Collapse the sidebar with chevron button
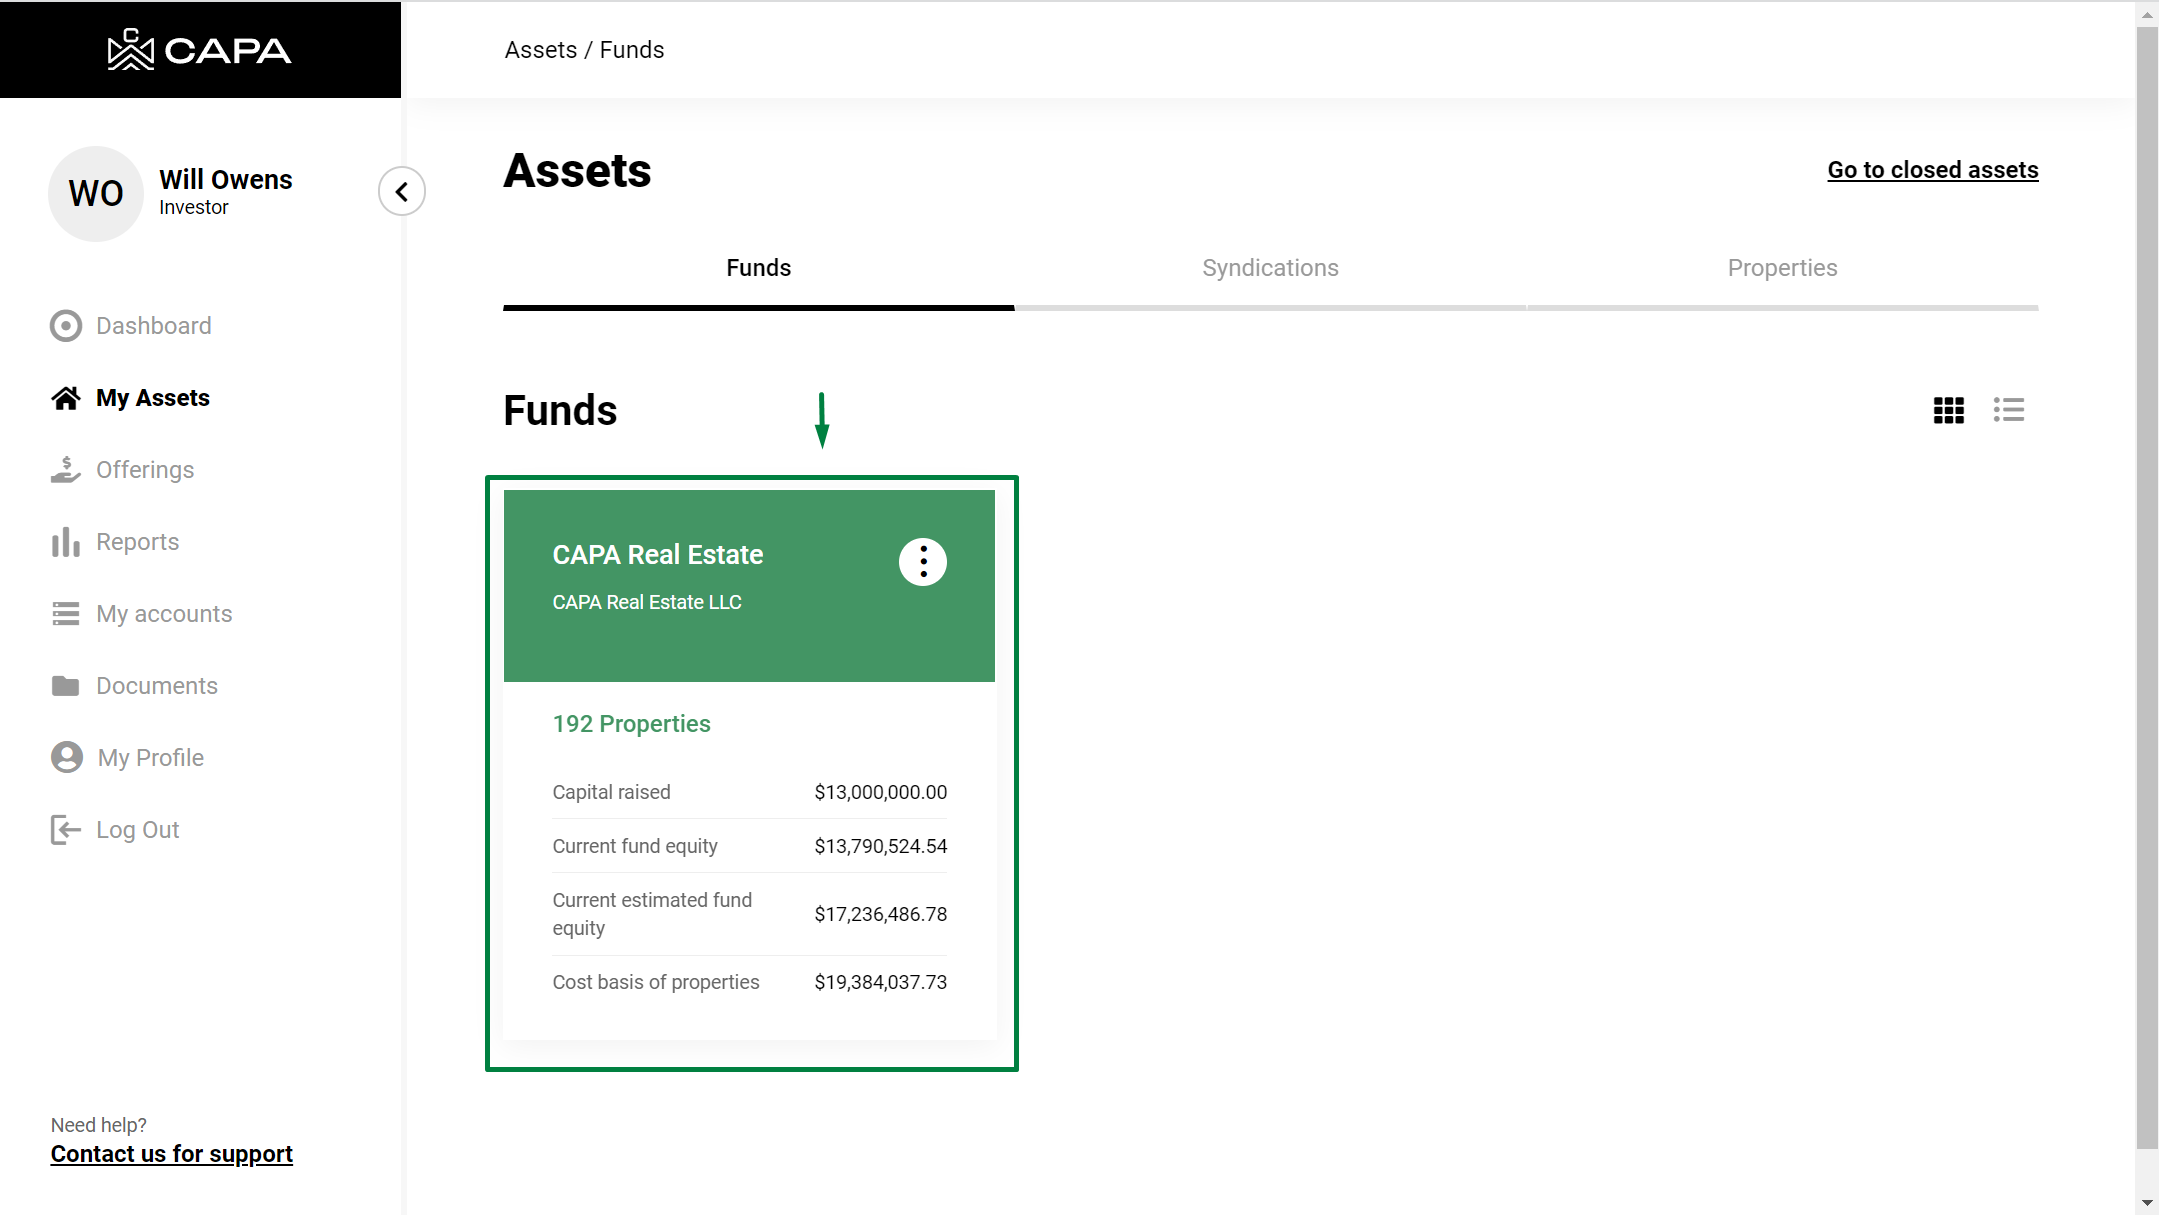This screenshot has height=1215, width=2159. (x=402, y=192)
